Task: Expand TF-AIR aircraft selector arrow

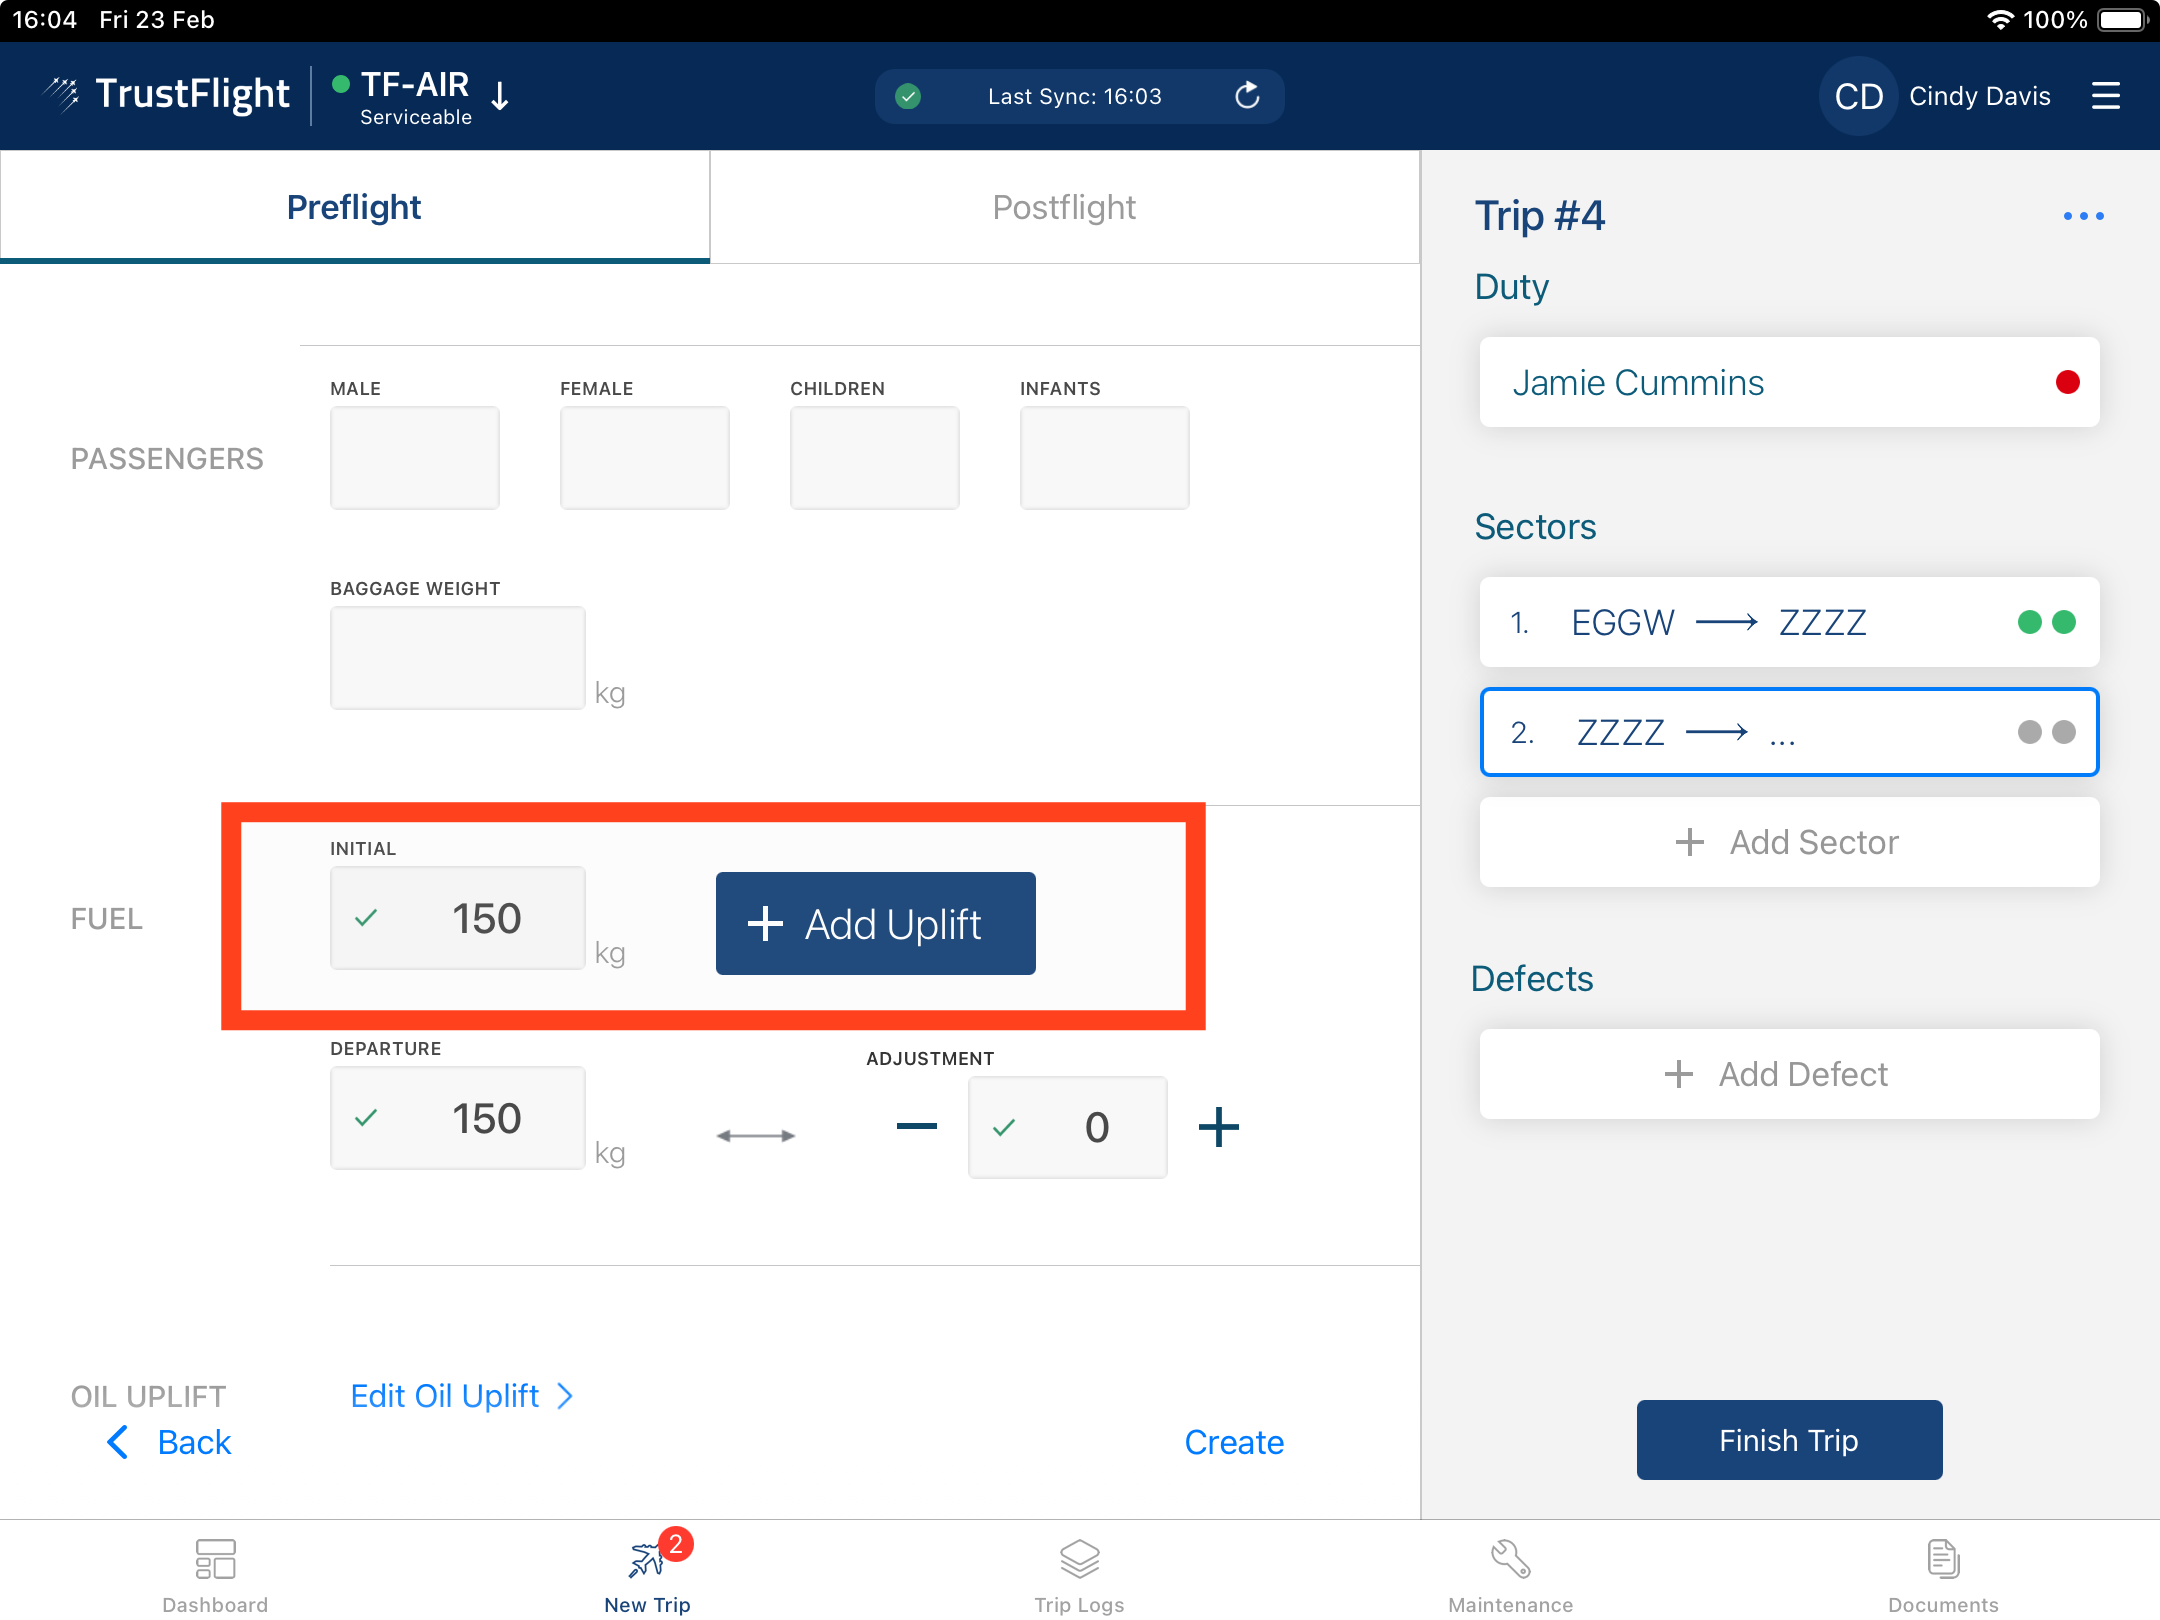Action: (501, 96)
